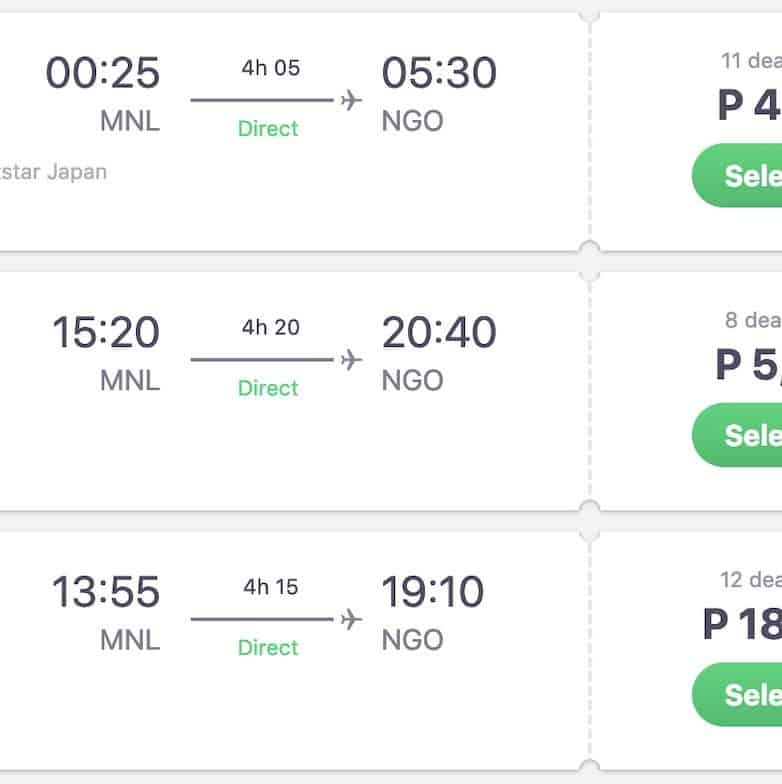Click the plane icon on the 00:25 flight
The image size is (782, 784).
pyautogui.click(x=350, y=100)
